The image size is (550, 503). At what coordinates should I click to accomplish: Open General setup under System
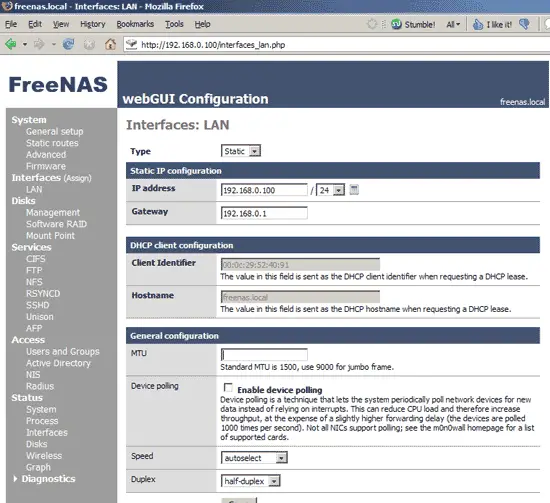[55, 132]
